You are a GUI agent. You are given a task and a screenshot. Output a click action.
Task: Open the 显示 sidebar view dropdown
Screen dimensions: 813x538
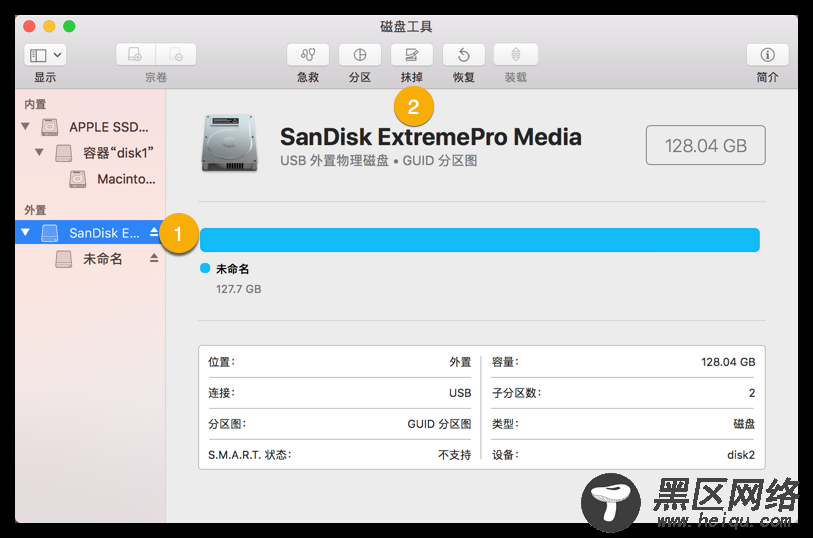point(45,54)
